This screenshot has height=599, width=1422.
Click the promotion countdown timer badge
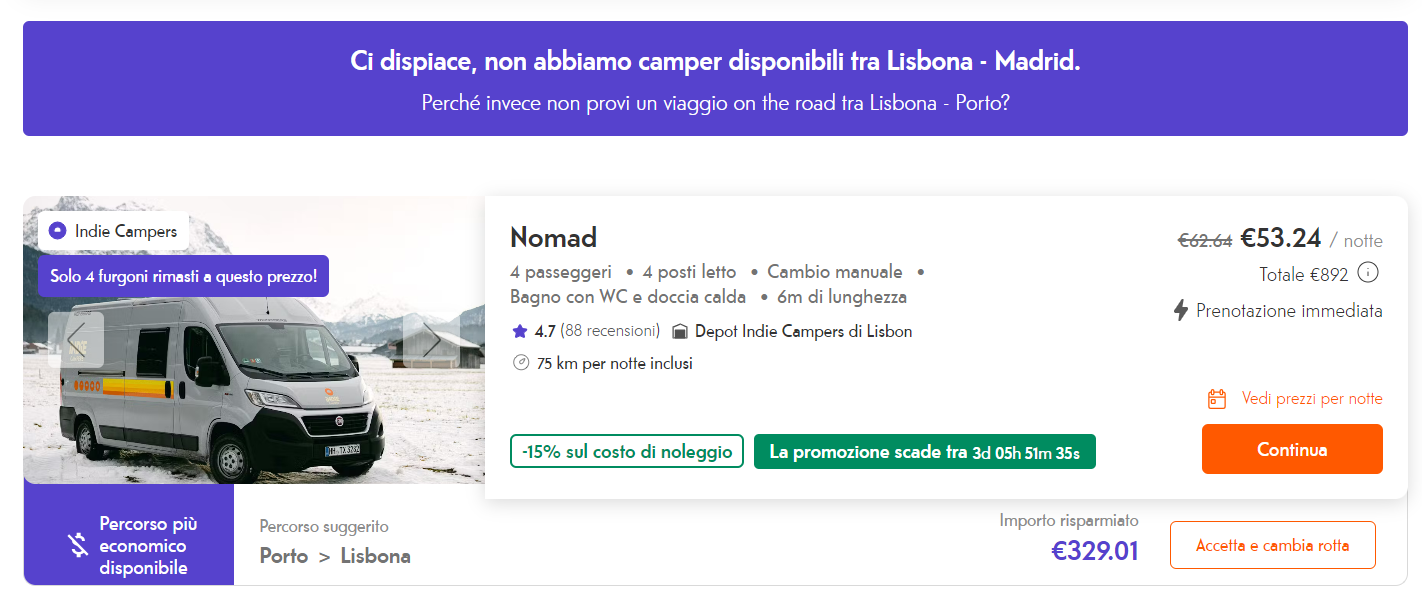pyautogui.click(x=925, y=452)
